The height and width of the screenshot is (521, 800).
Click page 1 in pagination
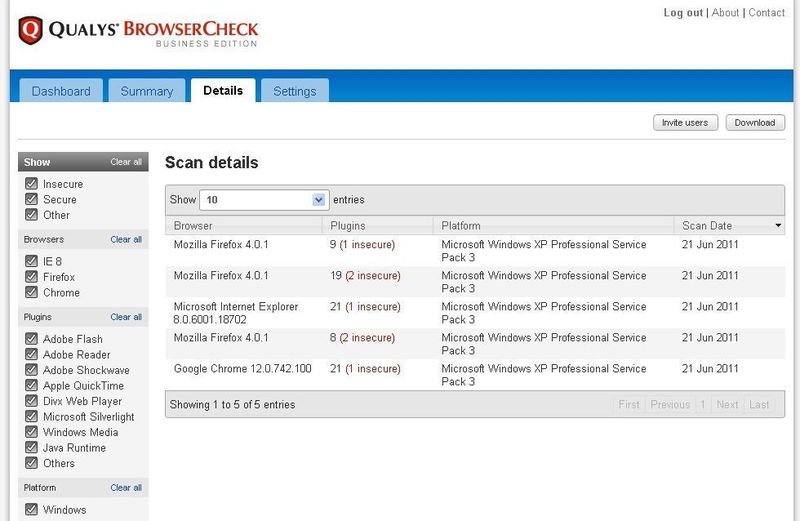tap(703, 405)
